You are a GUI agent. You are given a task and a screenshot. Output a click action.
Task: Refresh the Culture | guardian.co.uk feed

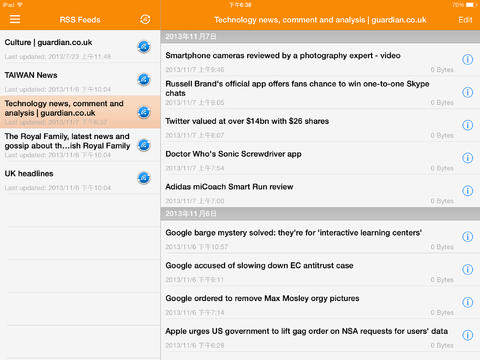(x=144, y=47)
